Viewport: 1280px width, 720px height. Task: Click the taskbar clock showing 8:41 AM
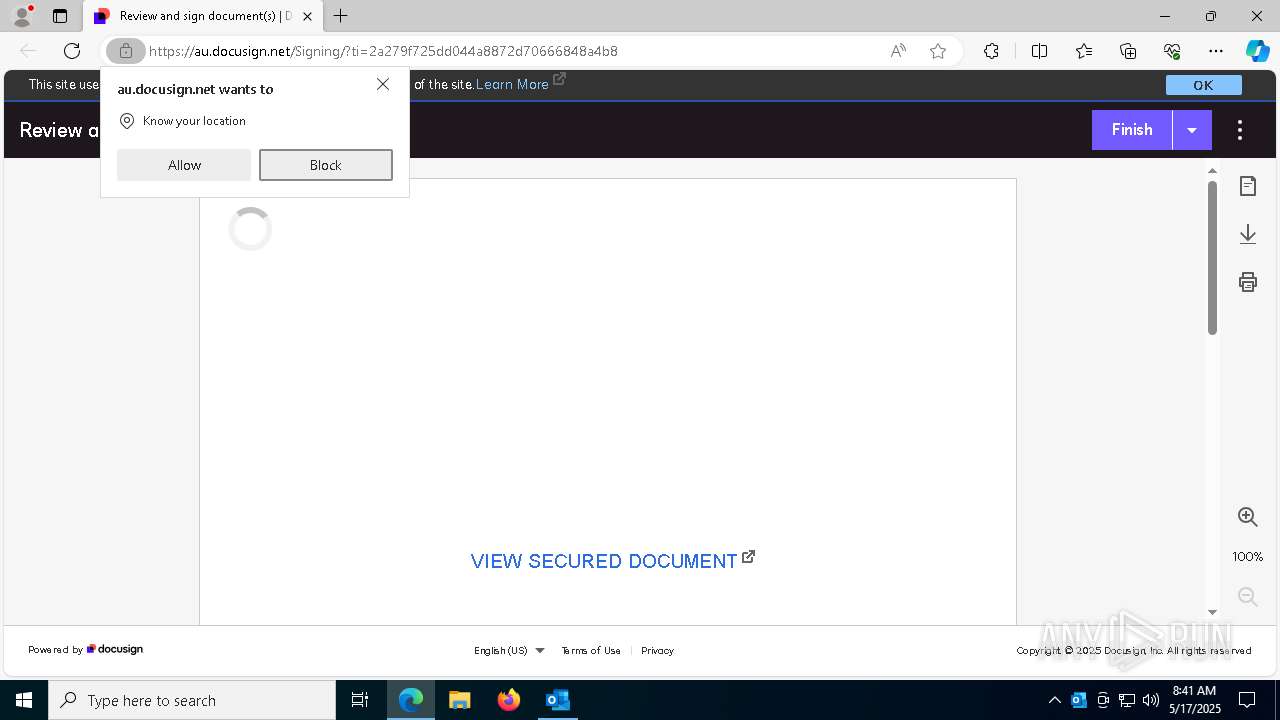1195,700
